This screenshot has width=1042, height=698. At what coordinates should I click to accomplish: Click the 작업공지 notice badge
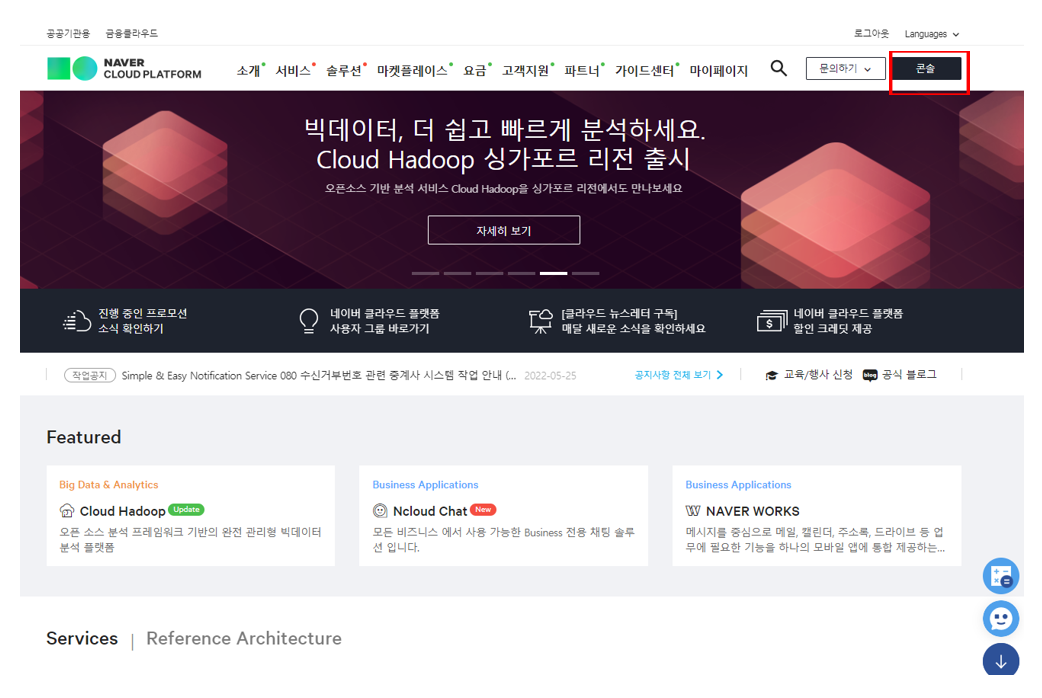(90, 376)
